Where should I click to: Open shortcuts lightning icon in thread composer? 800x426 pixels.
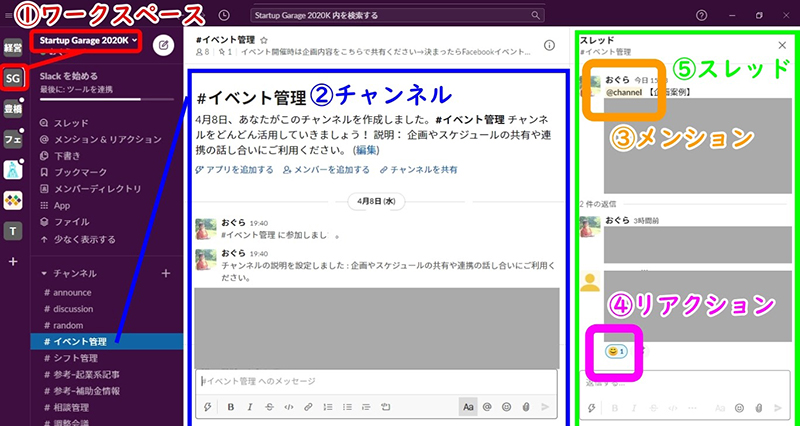[592, 408]
